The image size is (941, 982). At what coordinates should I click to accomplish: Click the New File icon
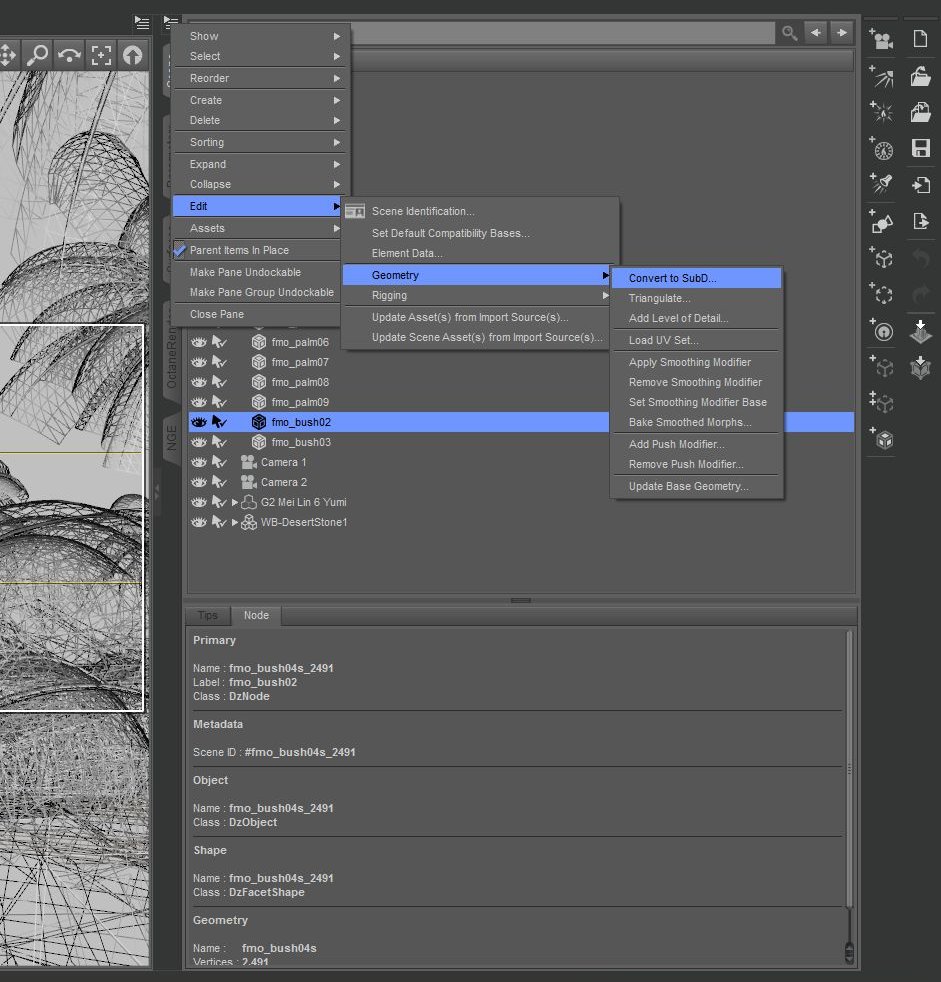(x=920, y=39)
